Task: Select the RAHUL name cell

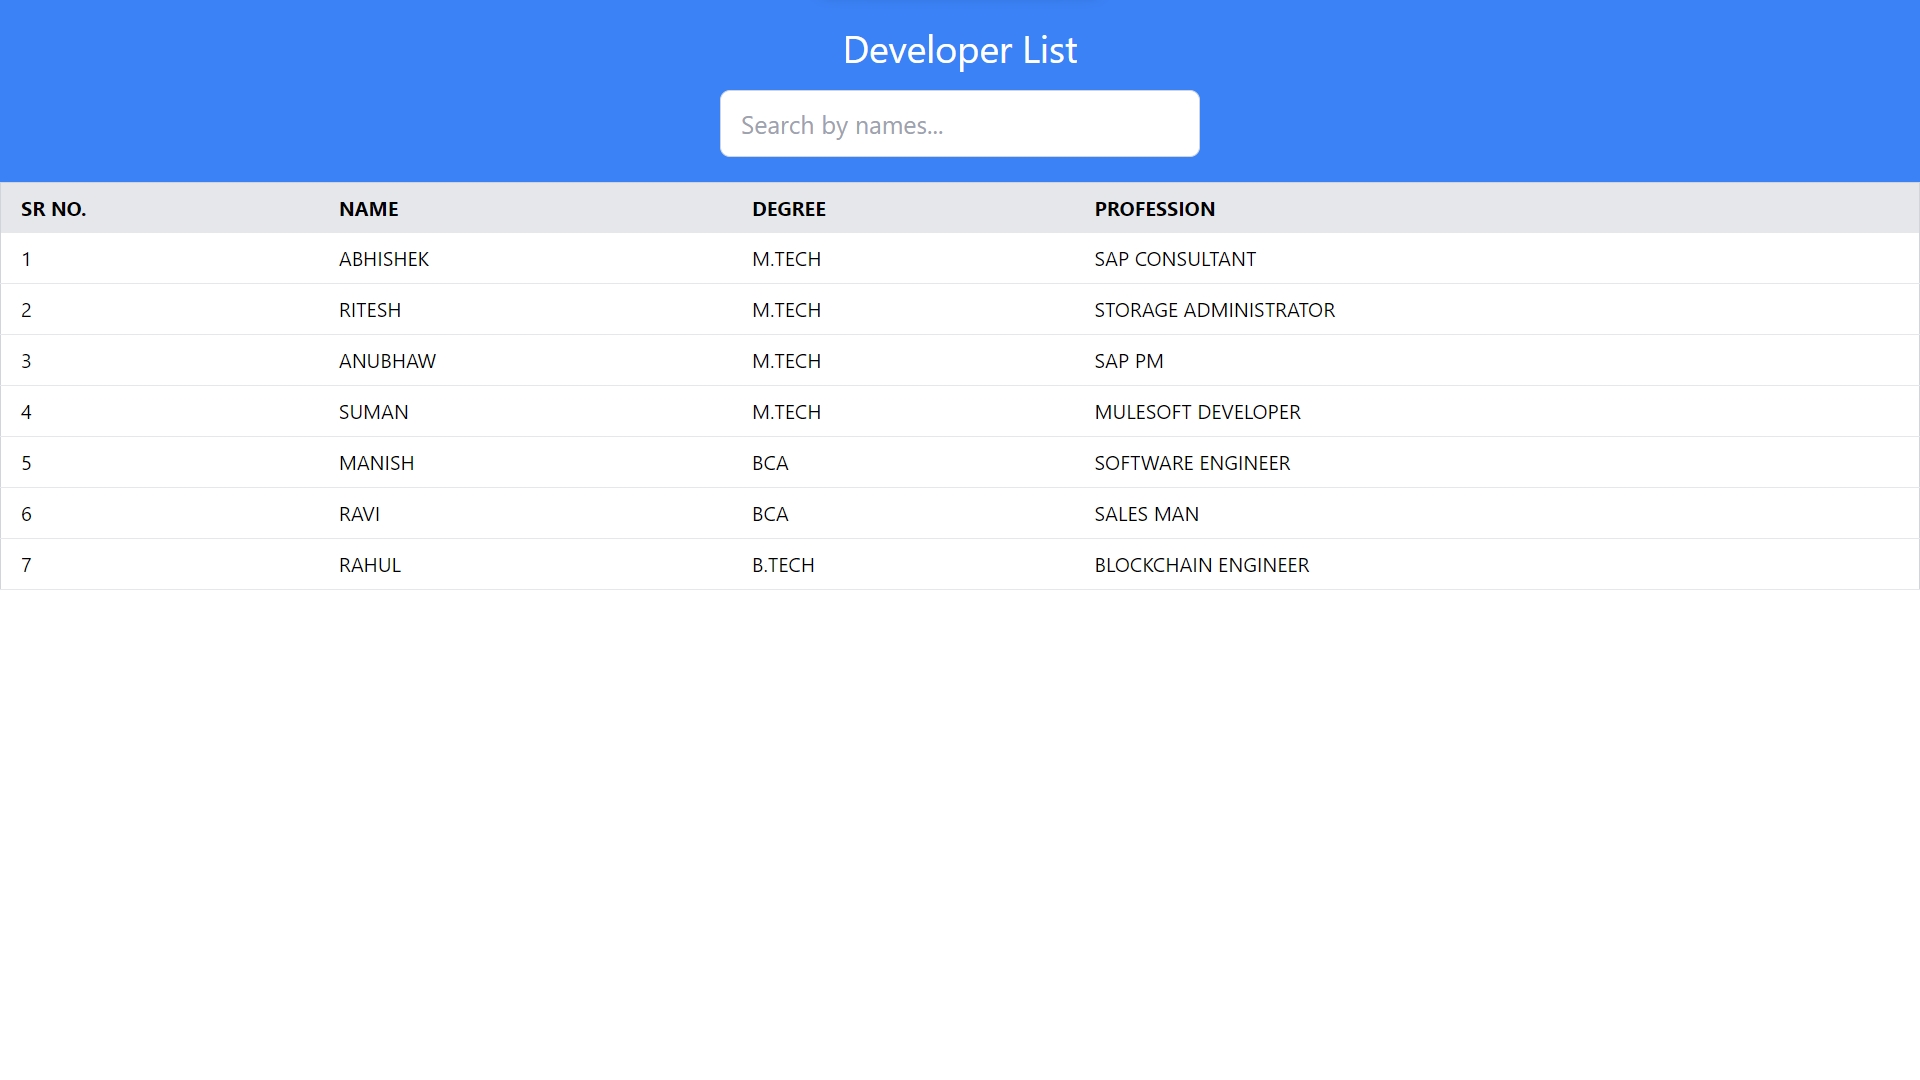Action: click(370, 565)
